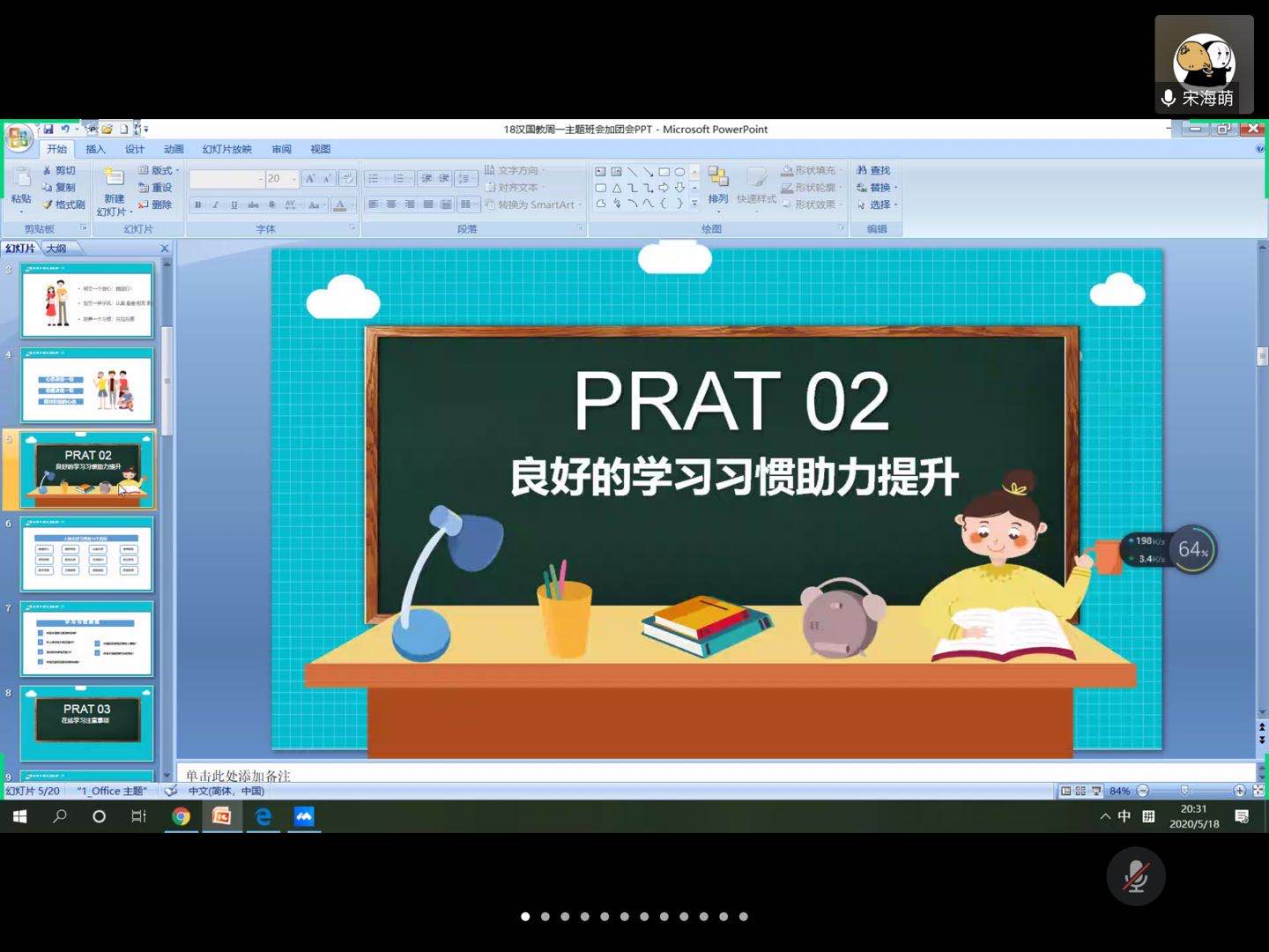The width and height of the screenshot is (1269, 952).
Task: Save the presentation from quick access toolbar
Action: 47,129
